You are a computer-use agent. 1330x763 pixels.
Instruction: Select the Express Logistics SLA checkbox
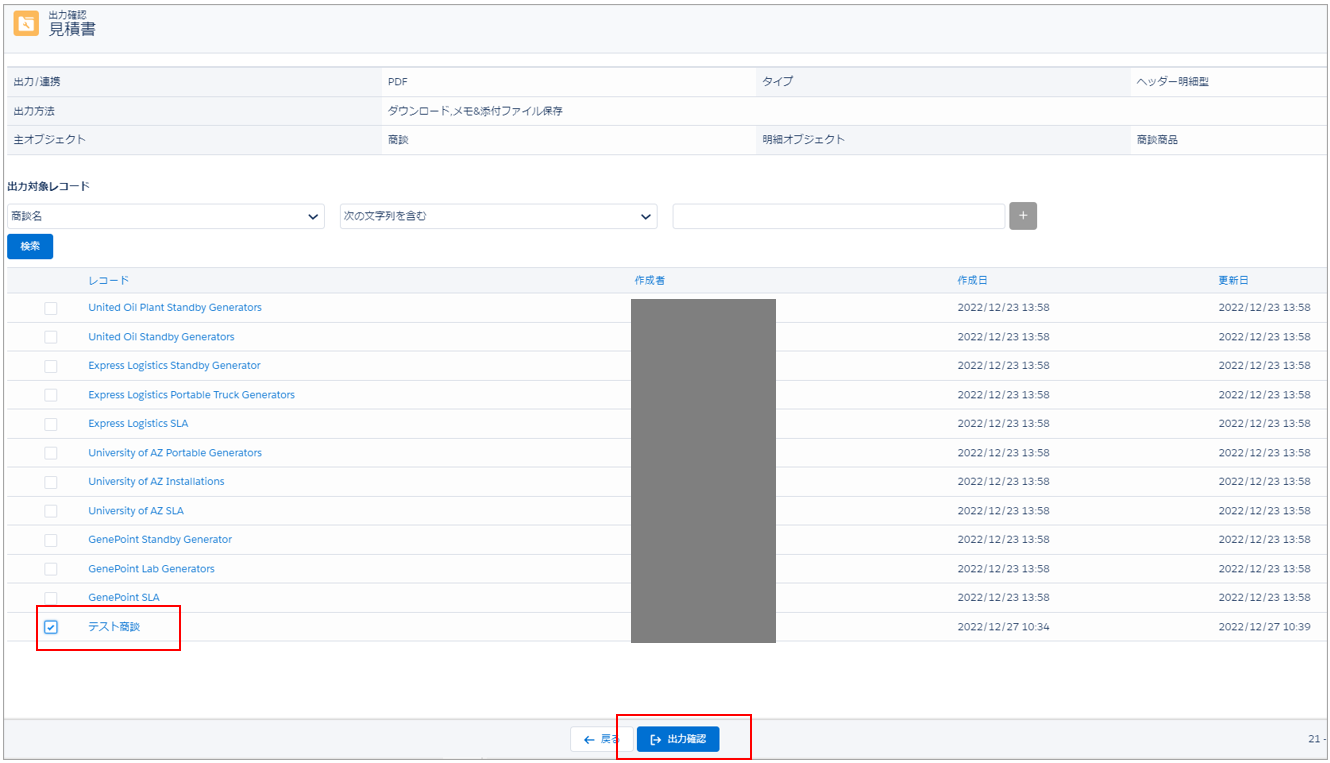tap(51, 424)
